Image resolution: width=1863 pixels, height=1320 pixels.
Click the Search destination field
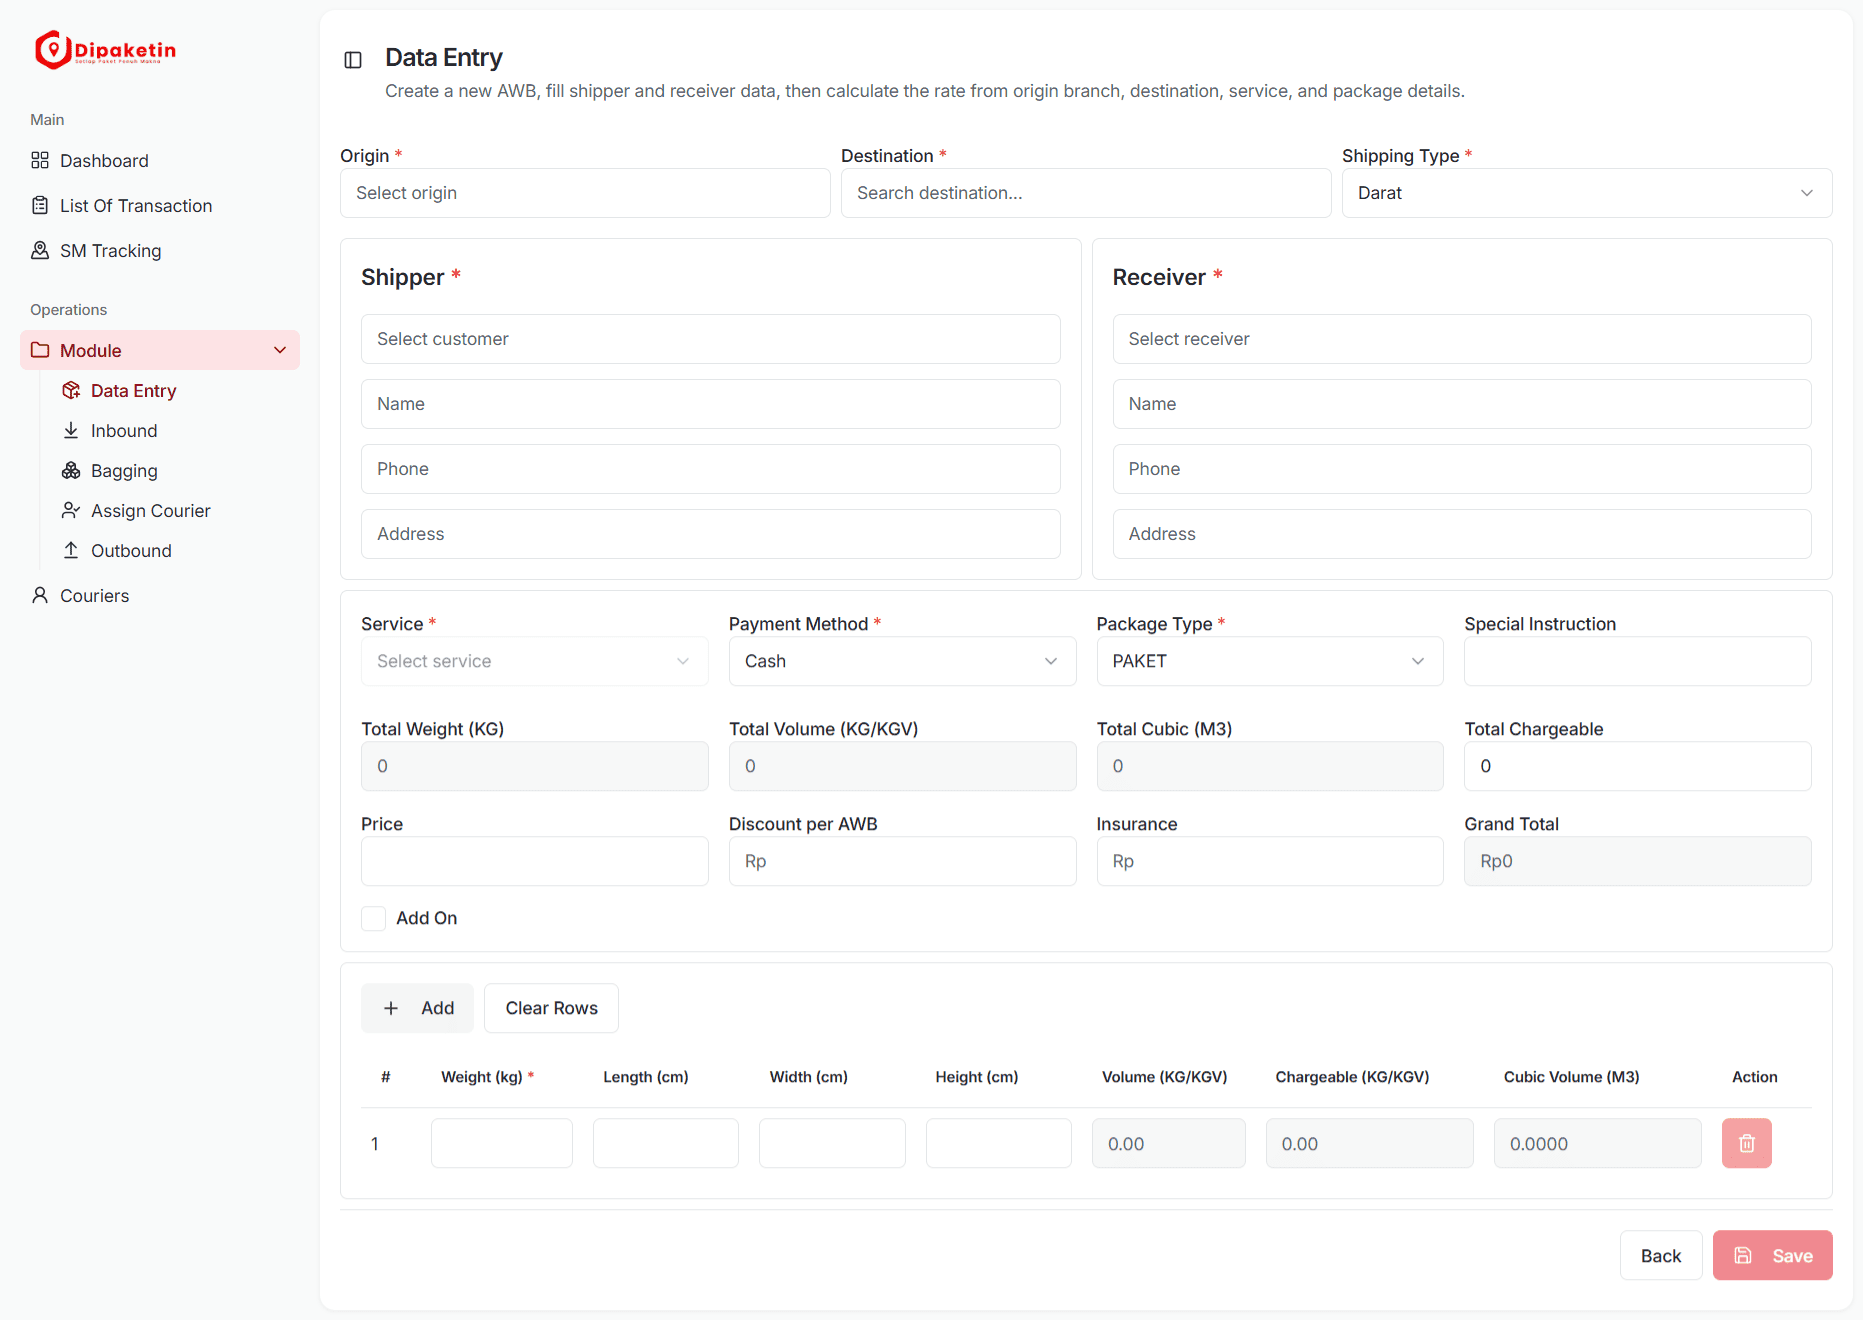coord(1086,193)
